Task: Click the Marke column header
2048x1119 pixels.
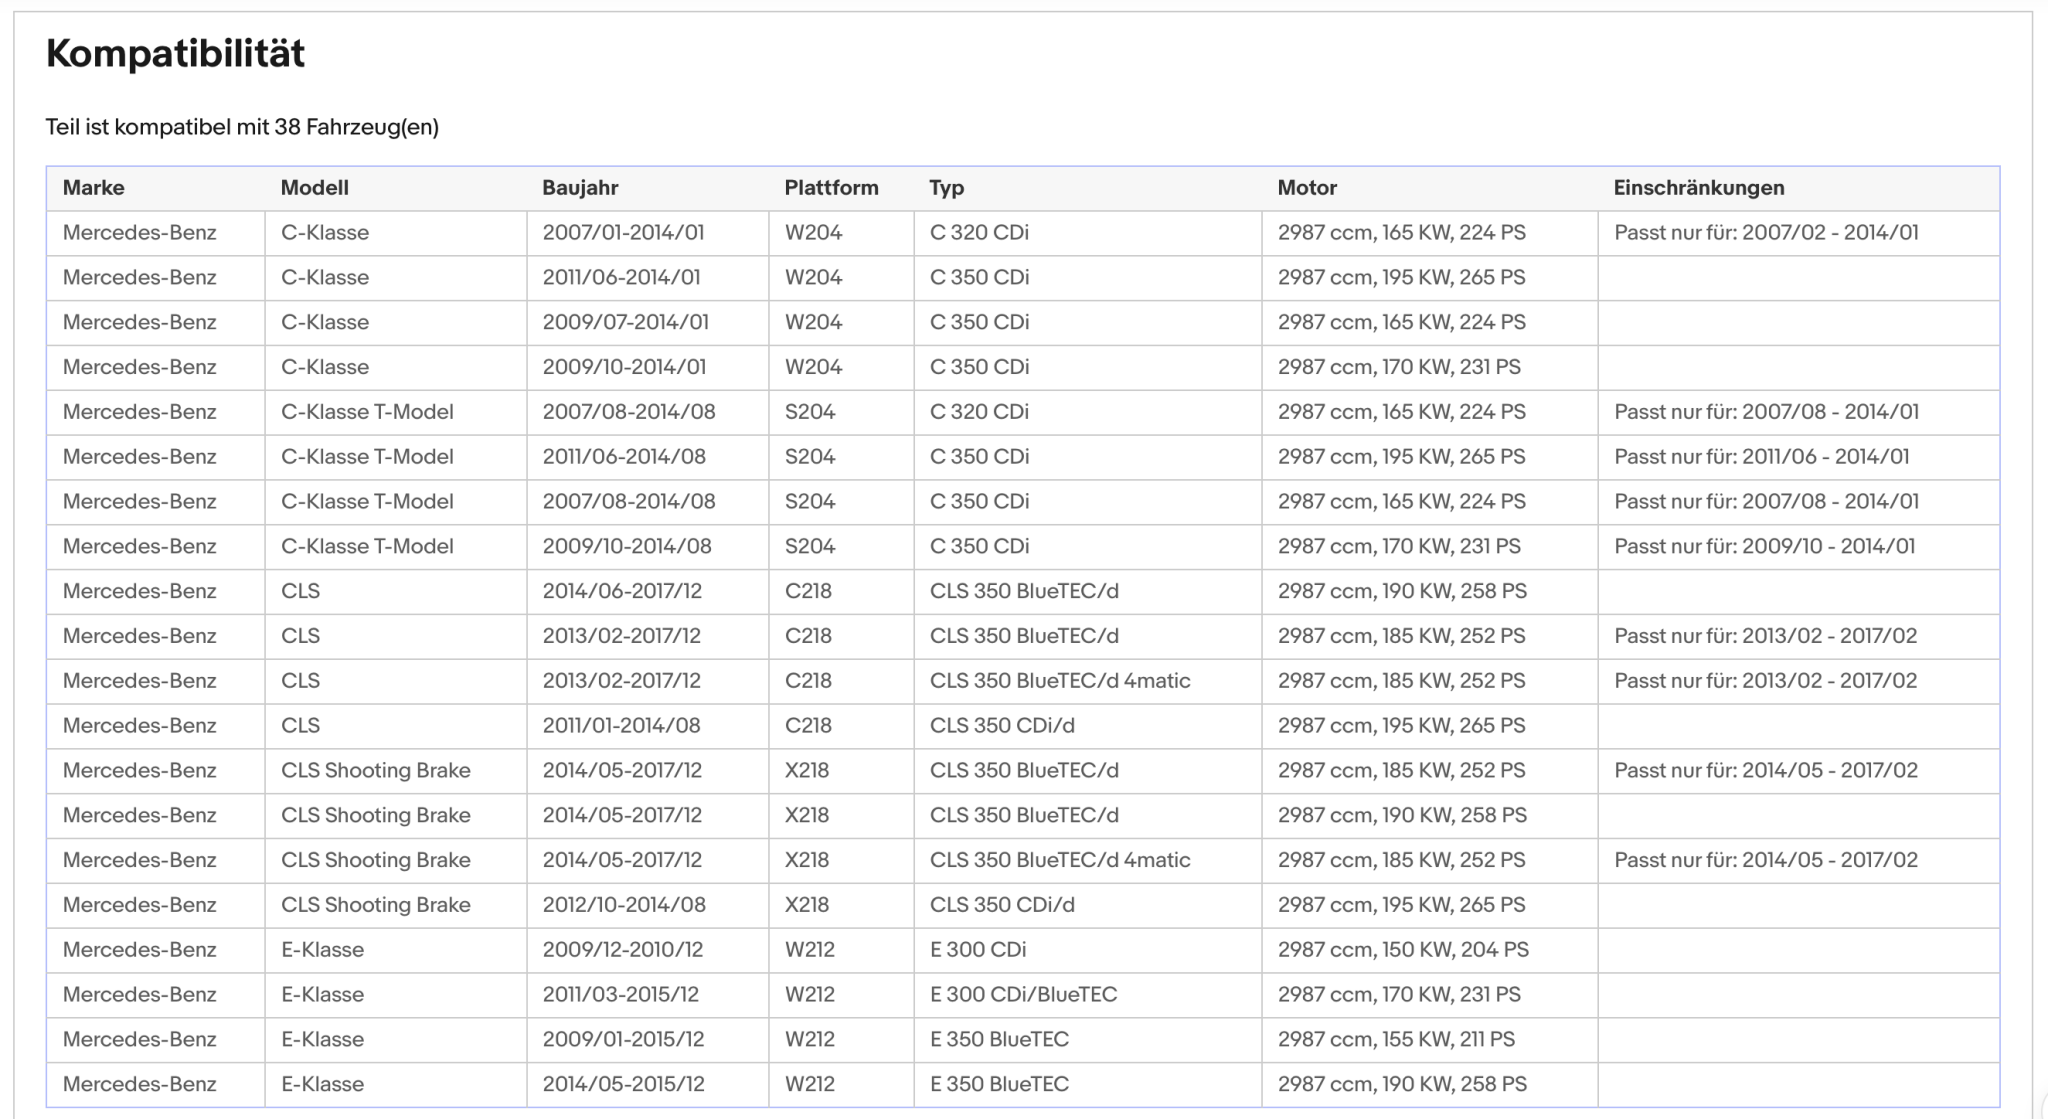Action: [x=94, y=188]
